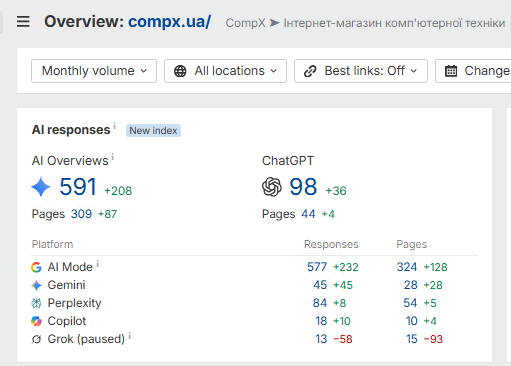Screen dimensions: 511x366
Task: Open Perplexity pages value 54
Action: [x=410, y=303]
